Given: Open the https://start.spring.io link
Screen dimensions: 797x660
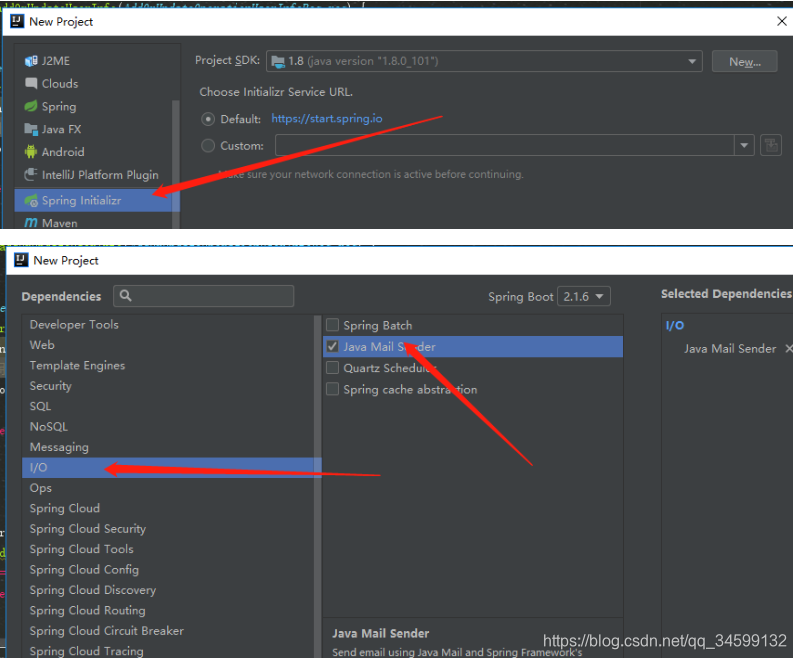Looking at the screenshot, I should 327,118.
